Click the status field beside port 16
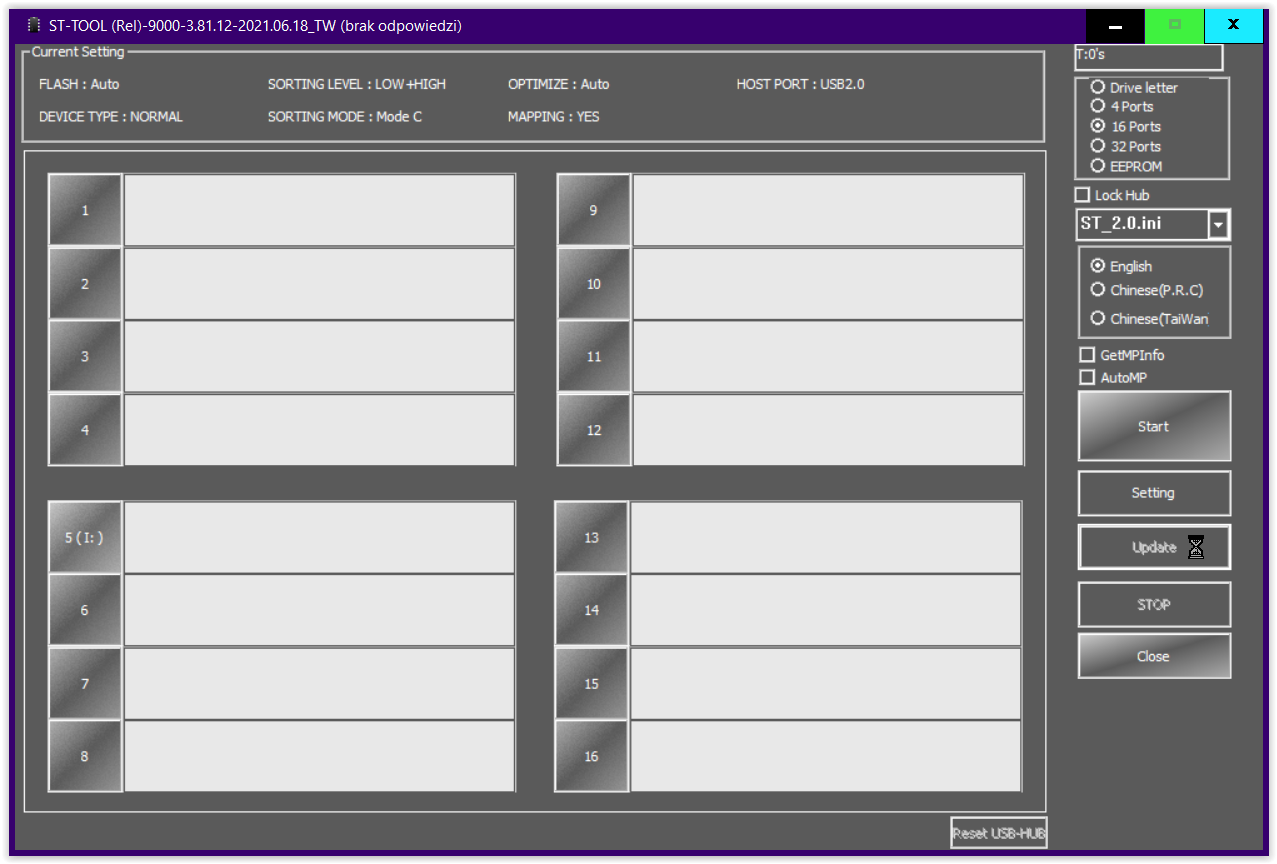This screenshot has width=1277, height=864. (826, 756)
